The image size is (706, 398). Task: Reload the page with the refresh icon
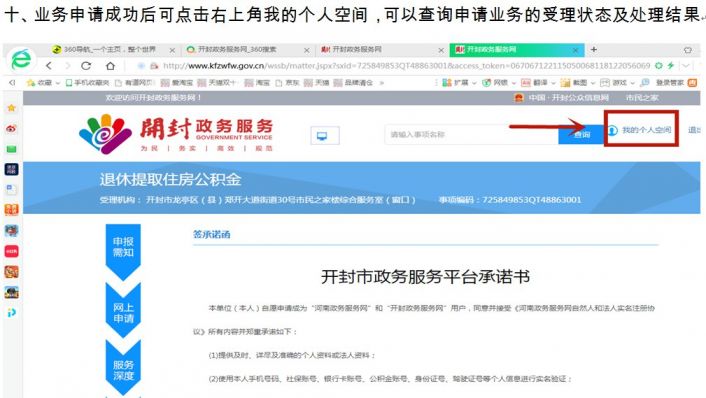(86, 66)
